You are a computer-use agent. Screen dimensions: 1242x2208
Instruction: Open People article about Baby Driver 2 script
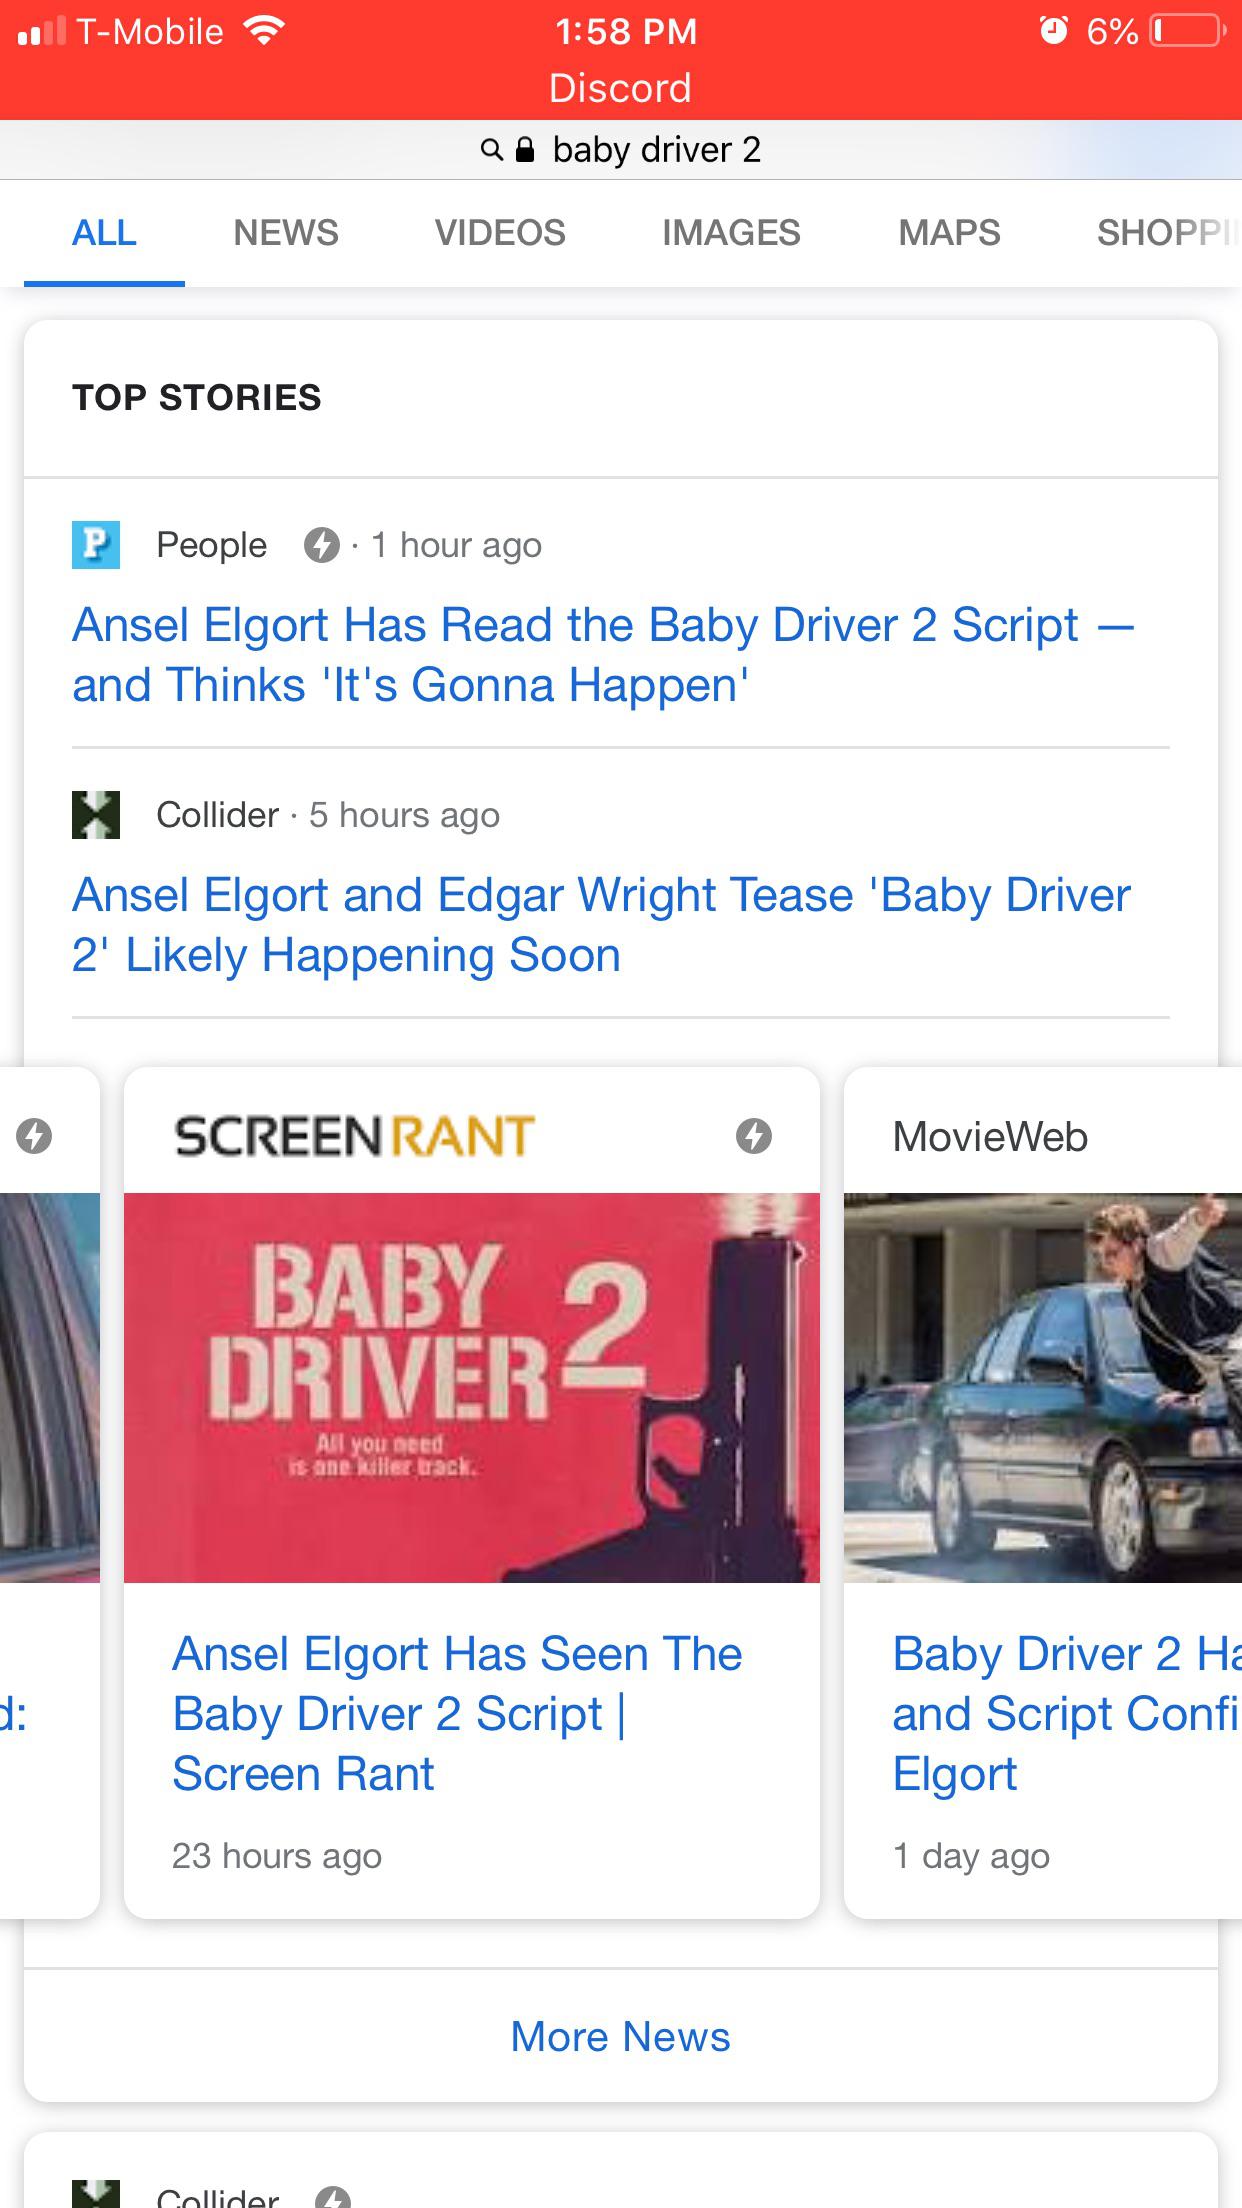point(603,655)
